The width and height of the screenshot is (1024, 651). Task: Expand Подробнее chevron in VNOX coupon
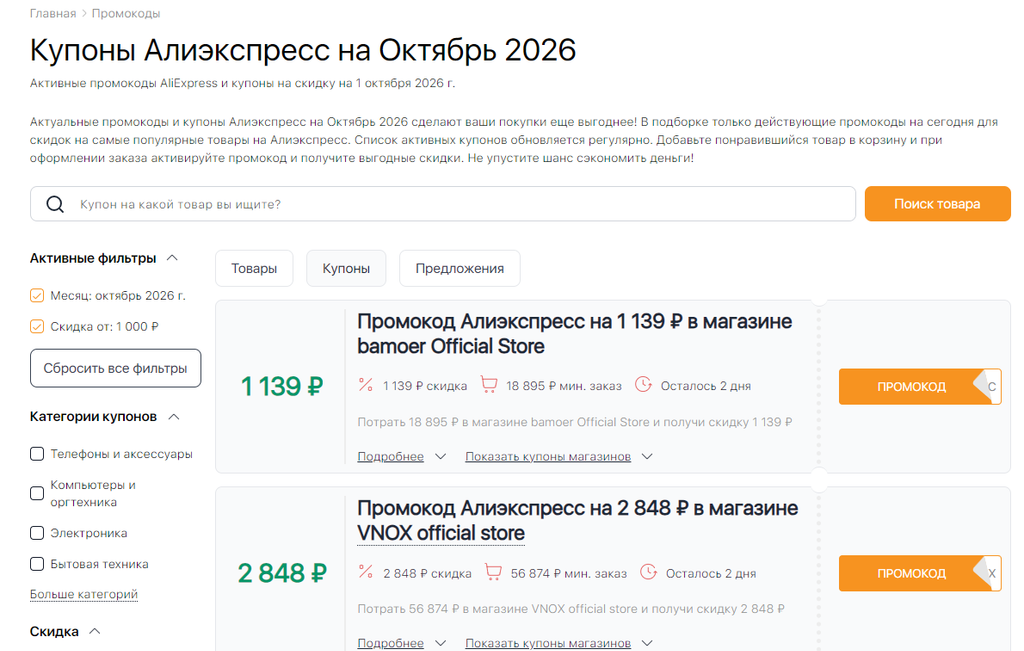(441, 643)
